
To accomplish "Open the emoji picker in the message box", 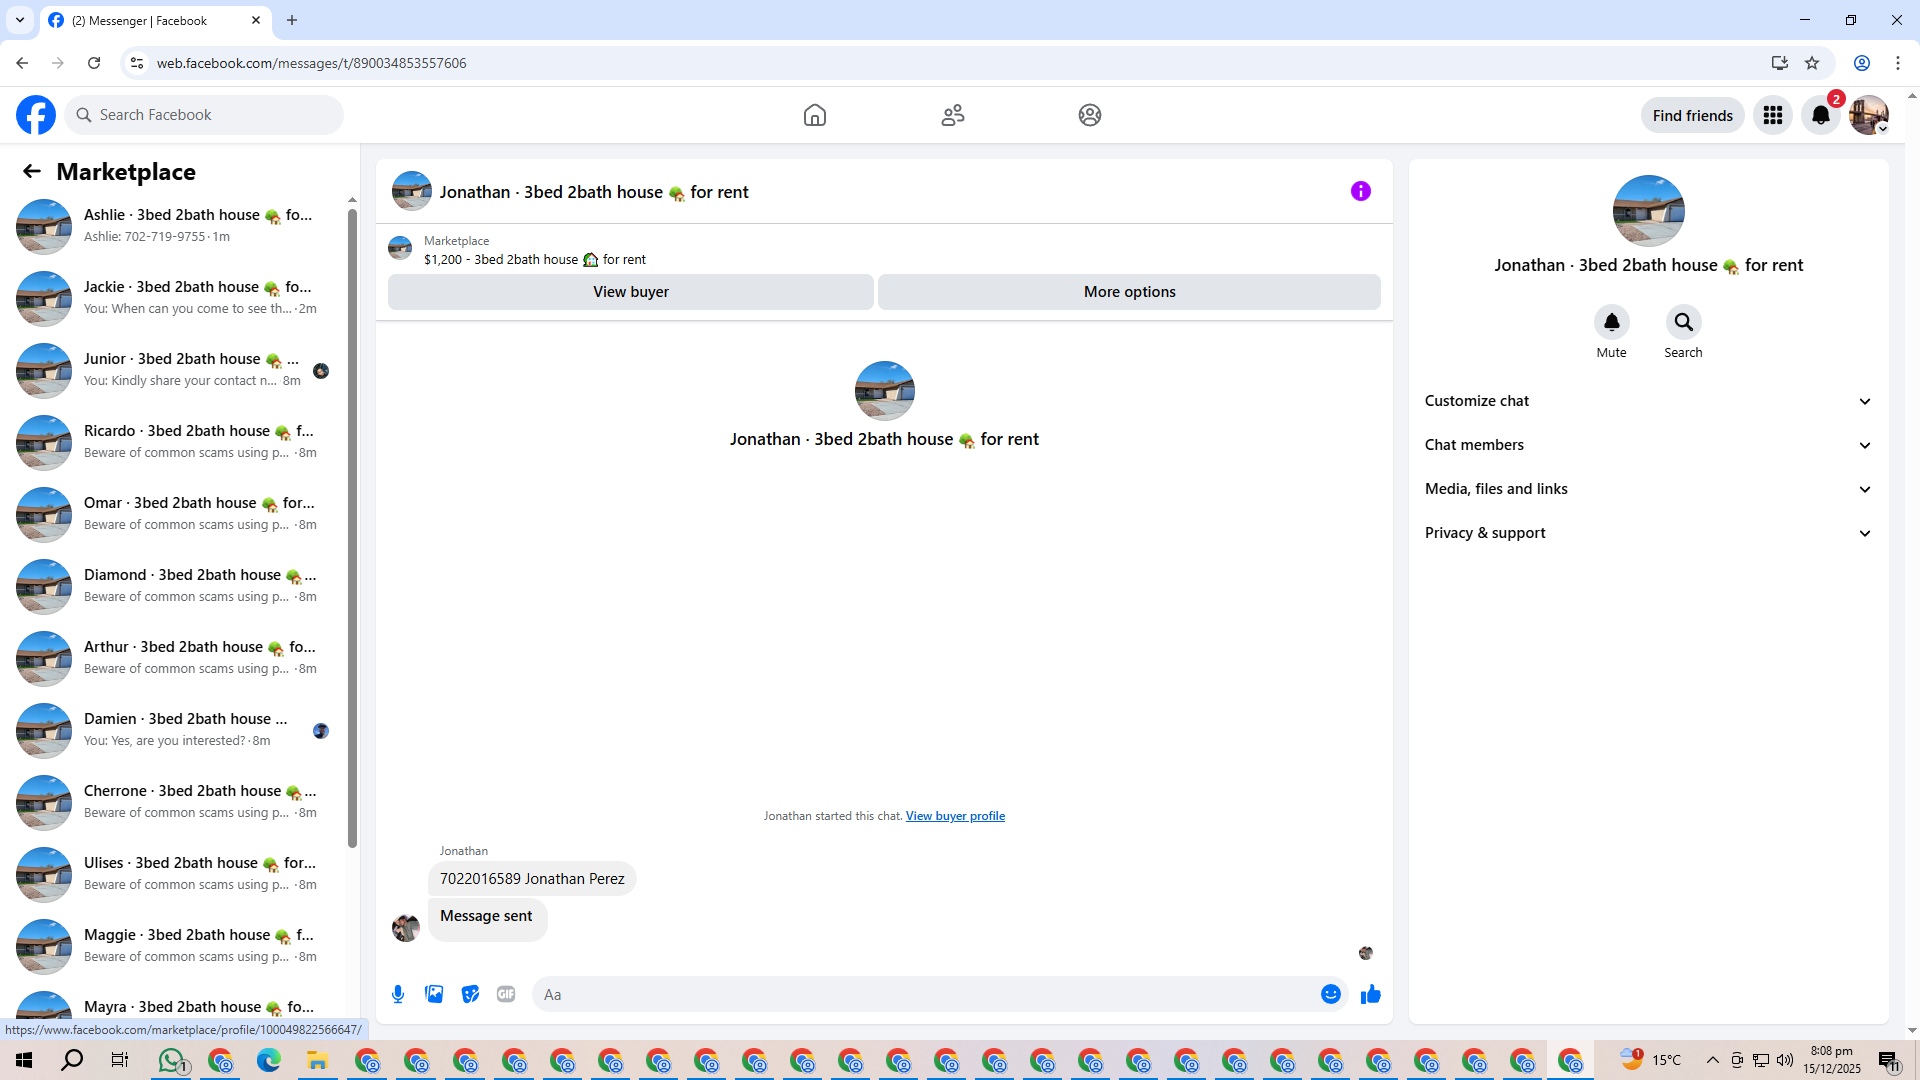I will pos(1330,994).
